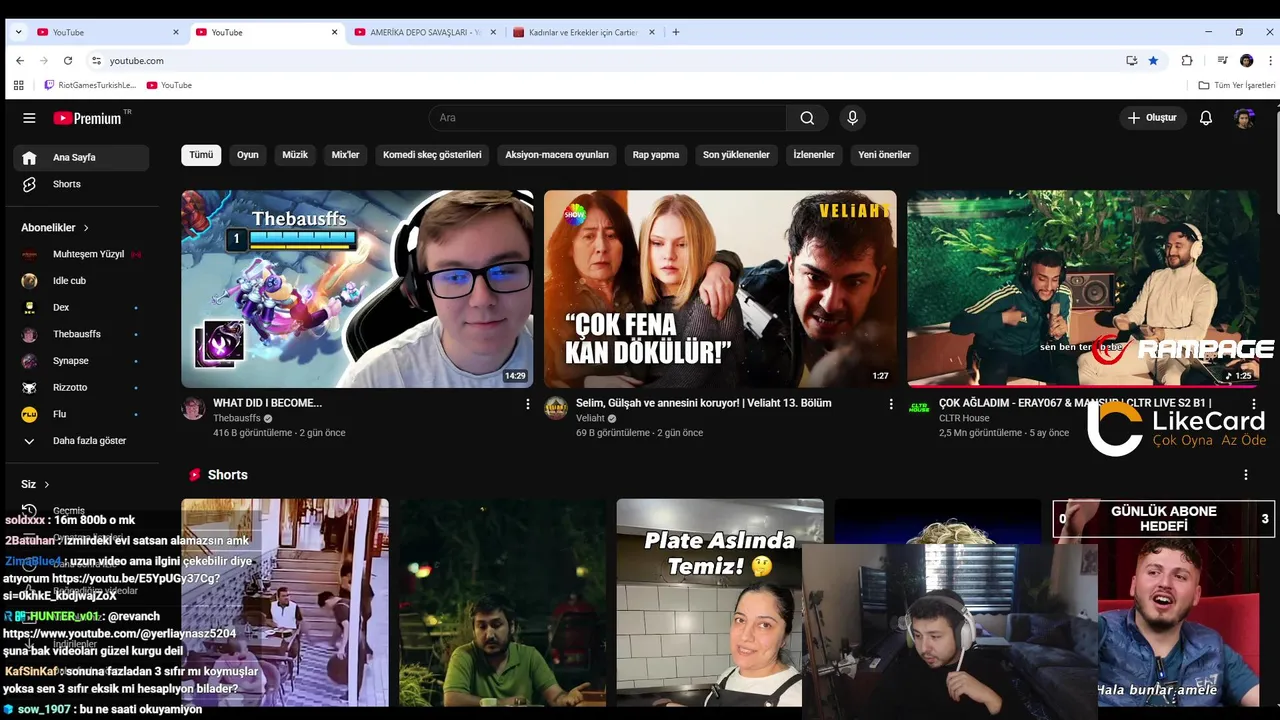Click the browser back arrow
The width and height of the screenshot is (1280, 720).
coord(19,61)
